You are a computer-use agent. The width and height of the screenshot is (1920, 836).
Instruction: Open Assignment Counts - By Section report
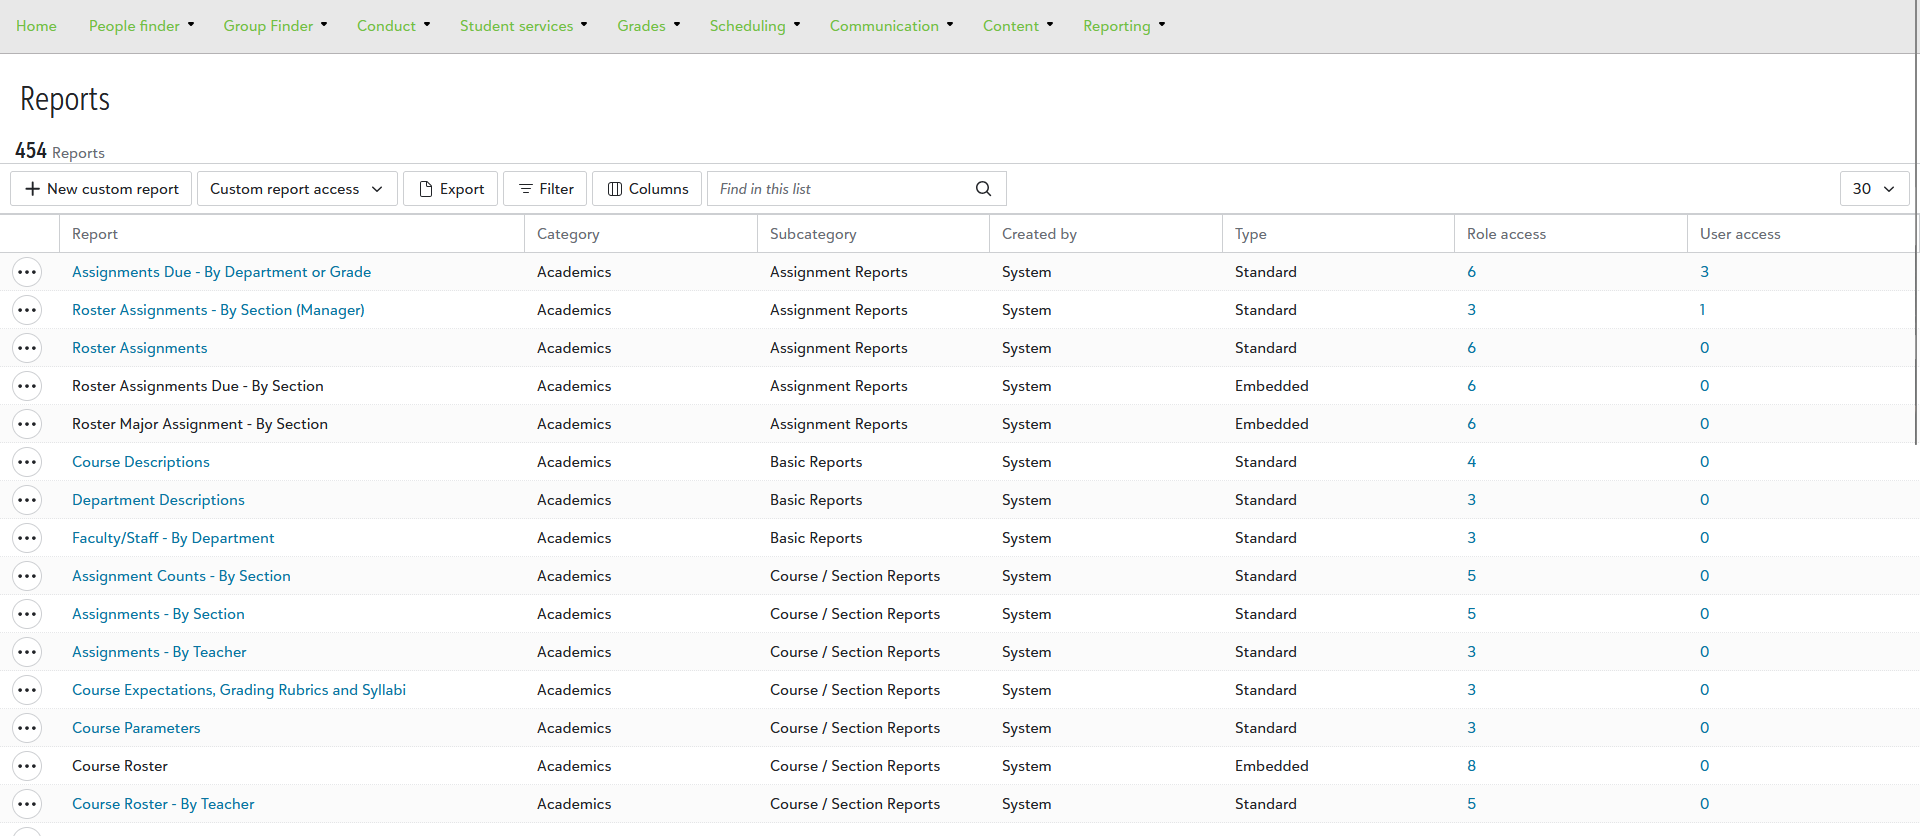[x=181, y=576]
